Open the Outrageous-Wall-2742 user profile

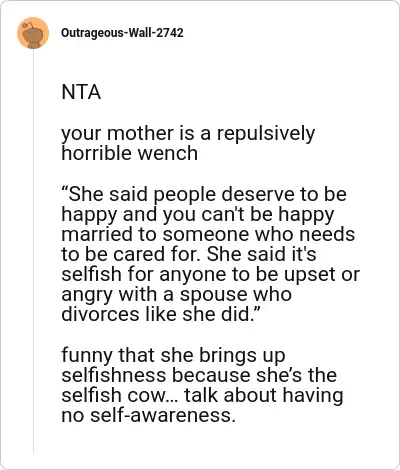(122, 33)
